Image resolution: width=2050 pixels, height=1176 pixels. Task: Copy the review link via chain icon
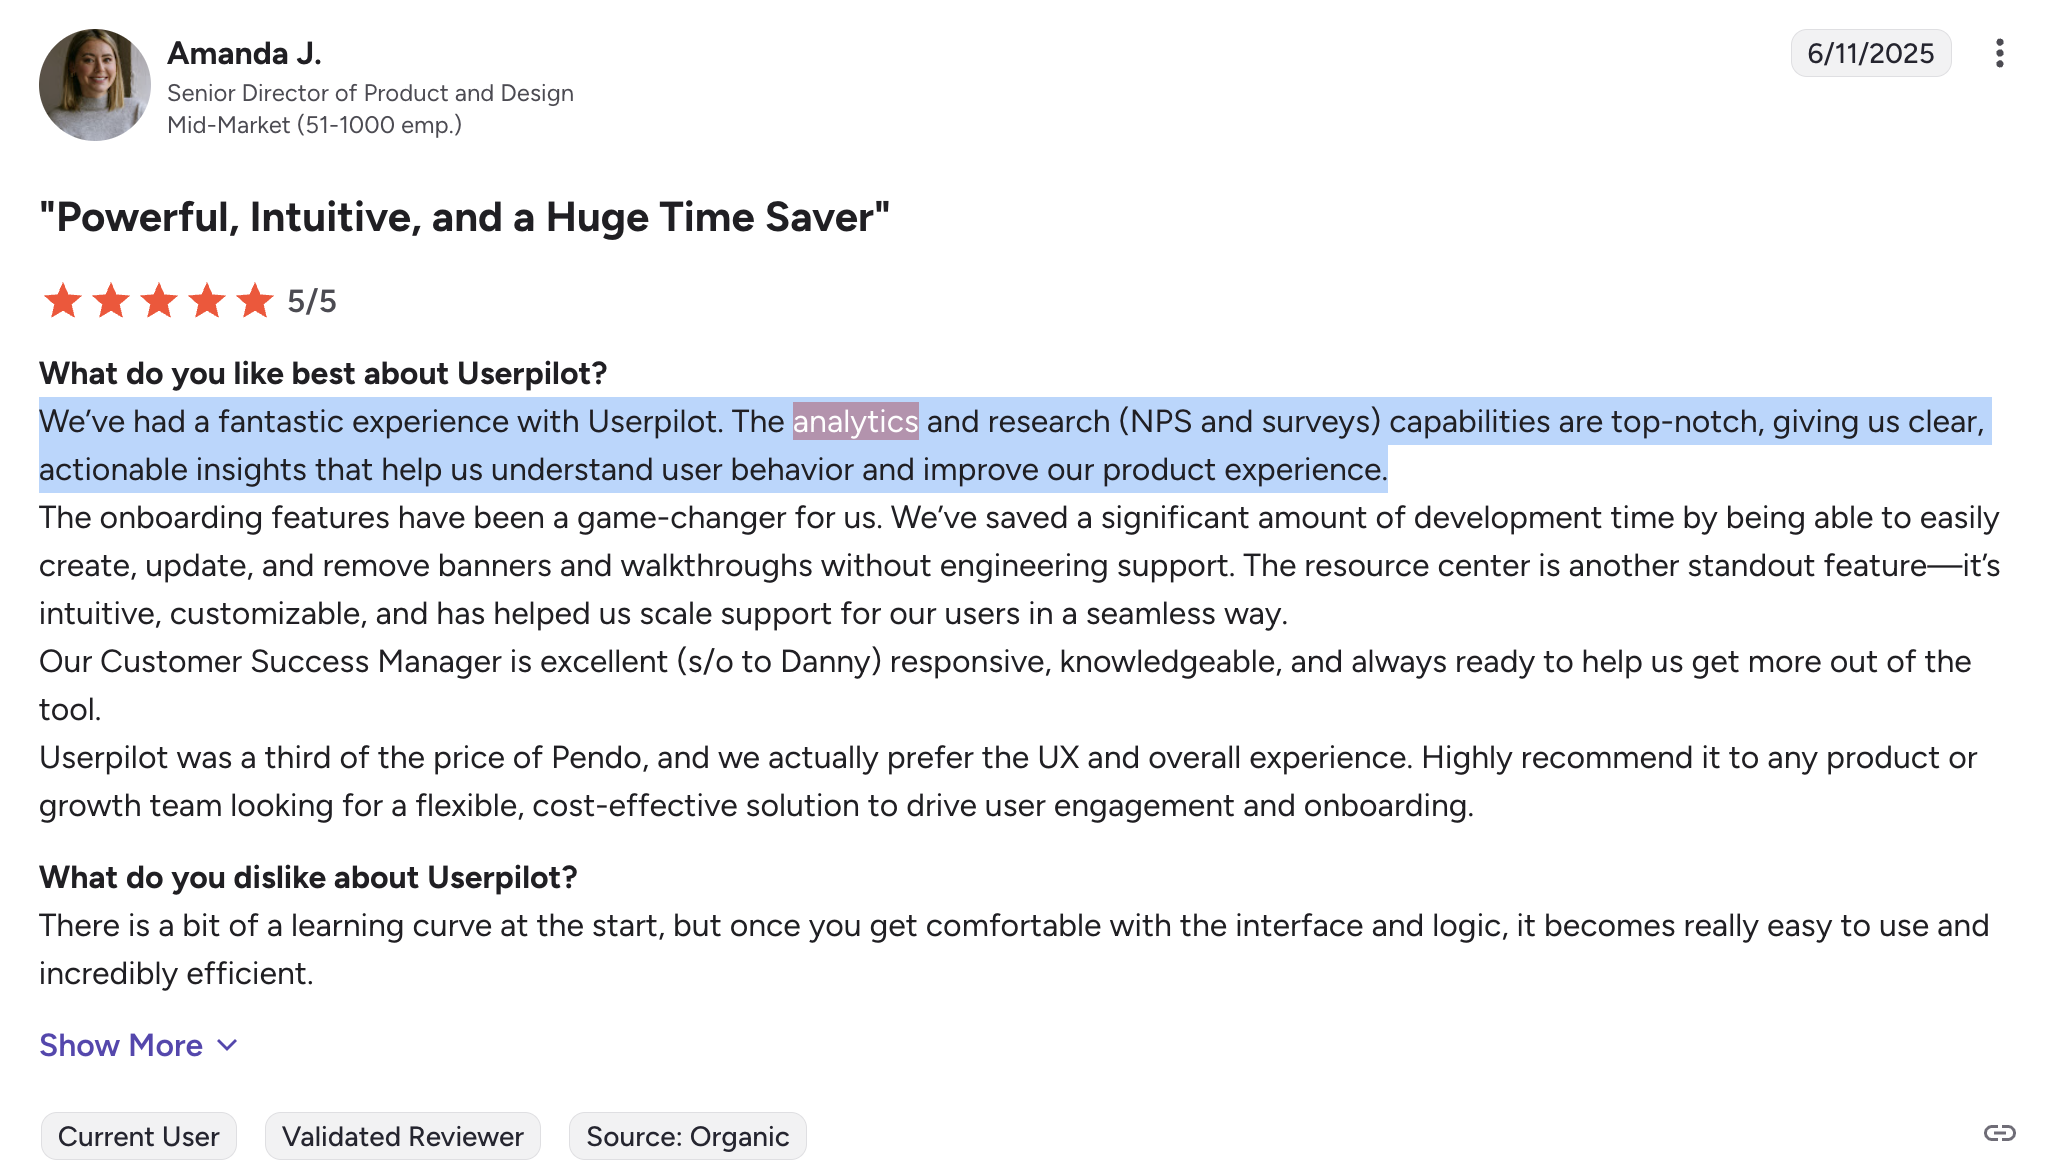point(1999,1133)
